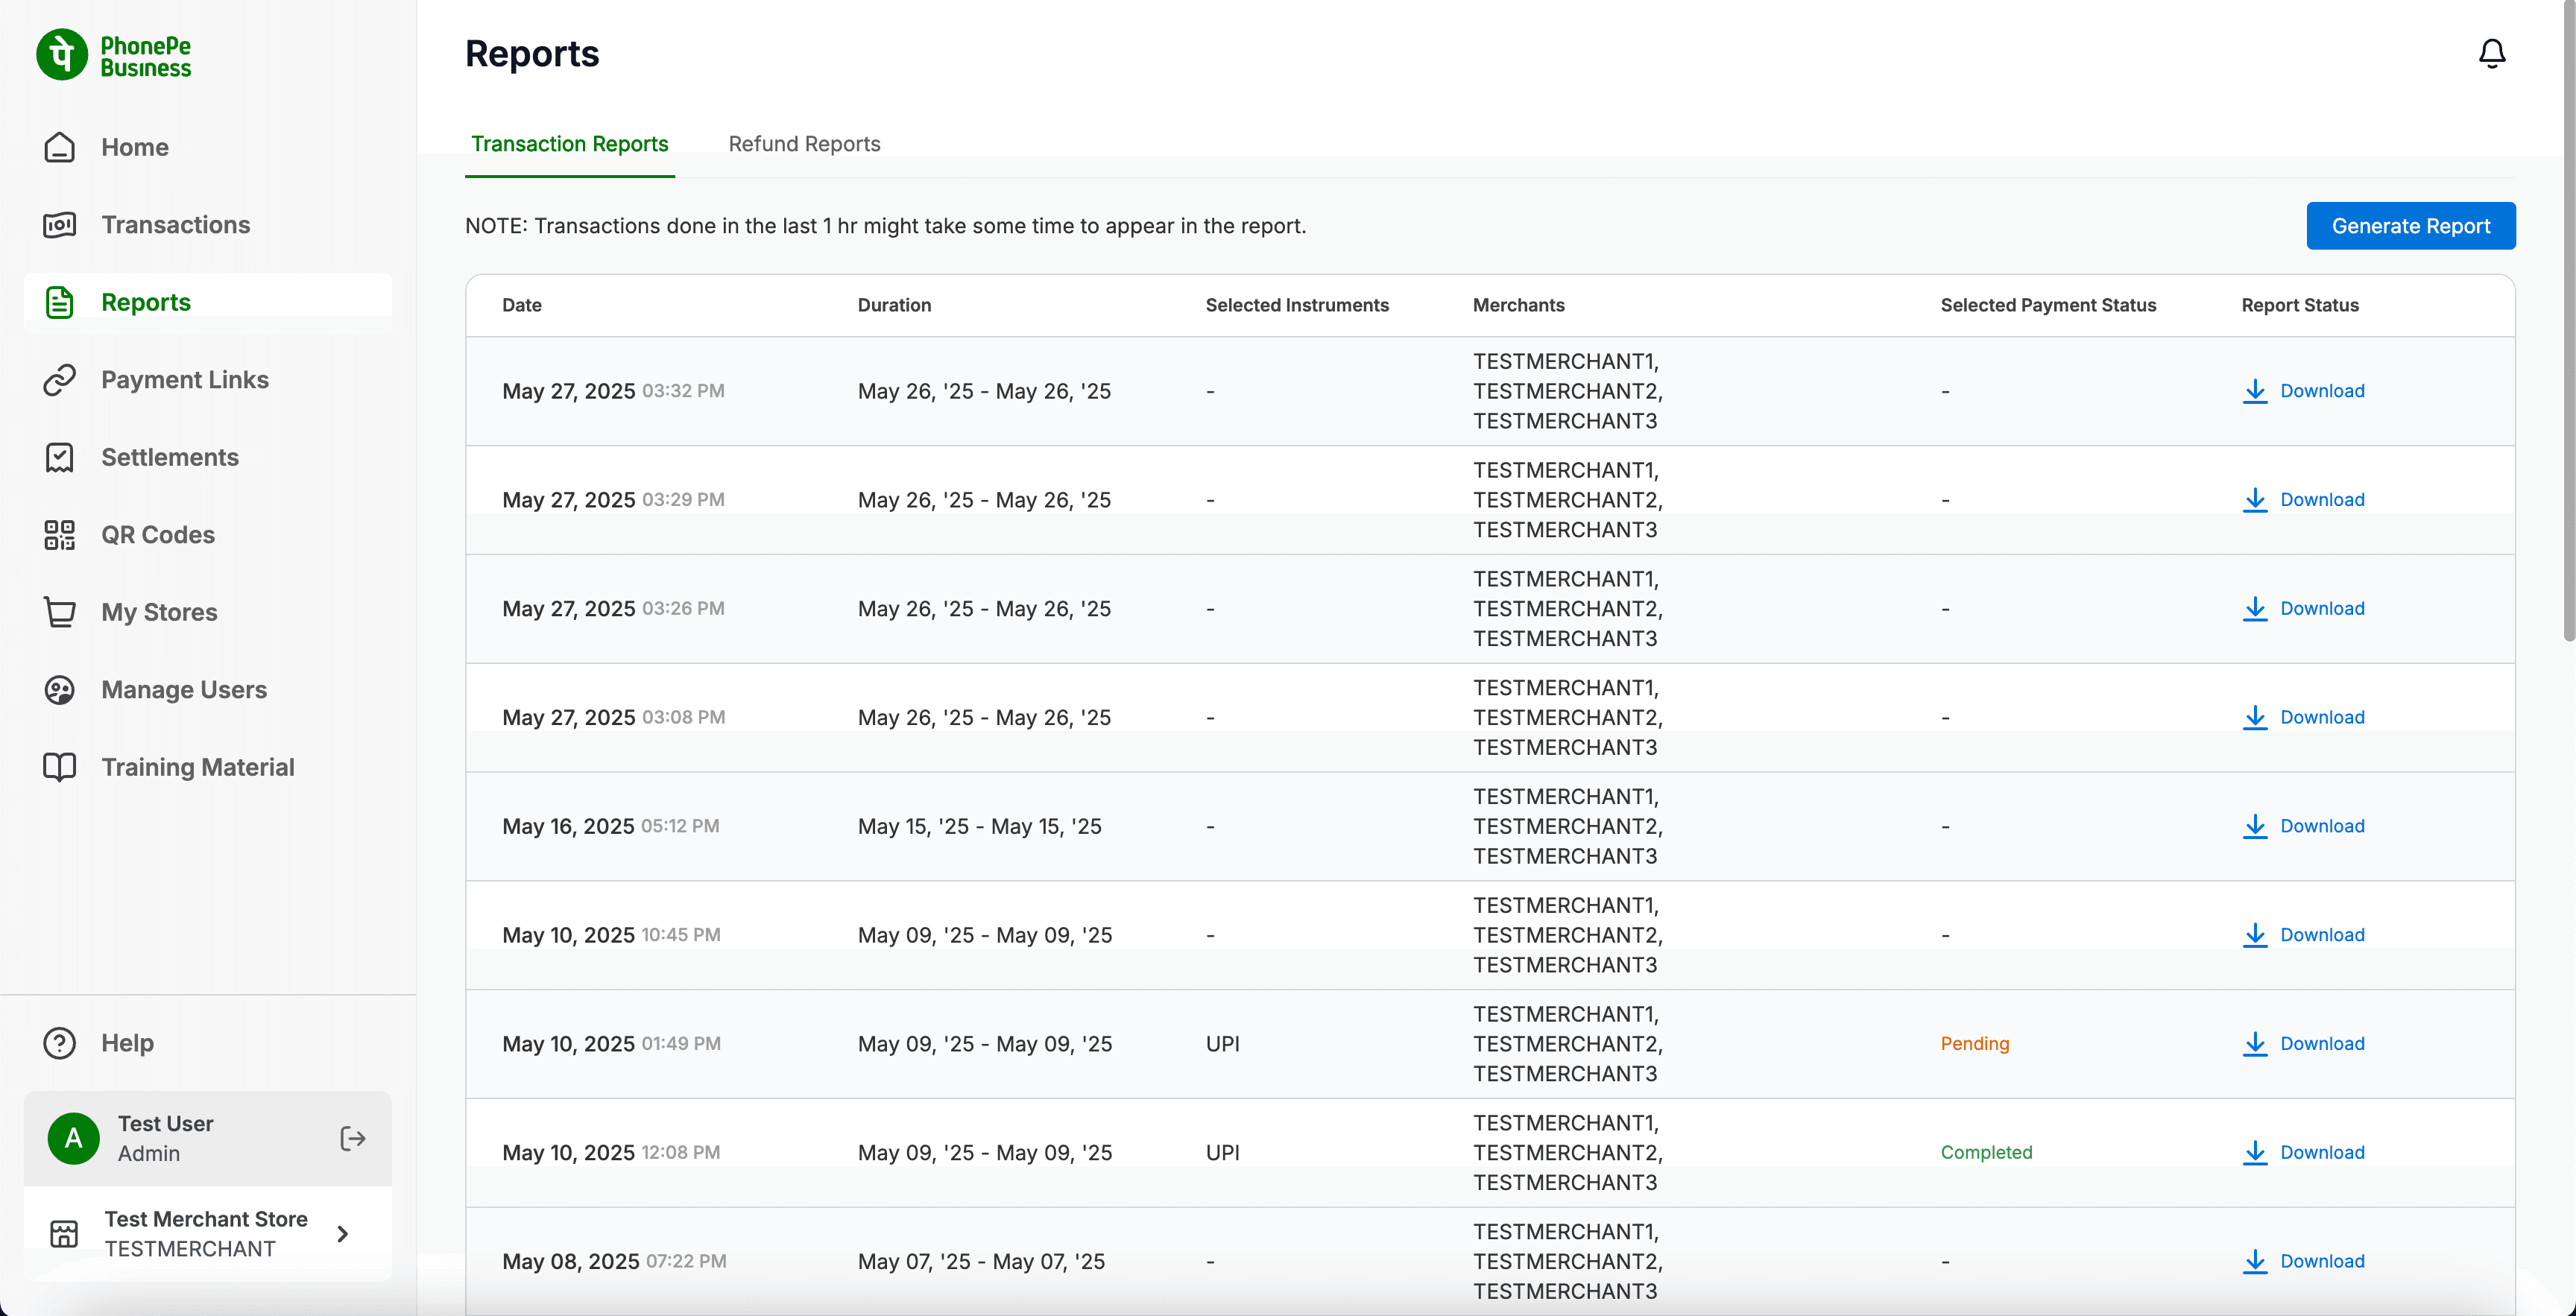2576x1316 pixels.
Task: Download the May 16 05:12 PM report
Action: (2303, 827)
